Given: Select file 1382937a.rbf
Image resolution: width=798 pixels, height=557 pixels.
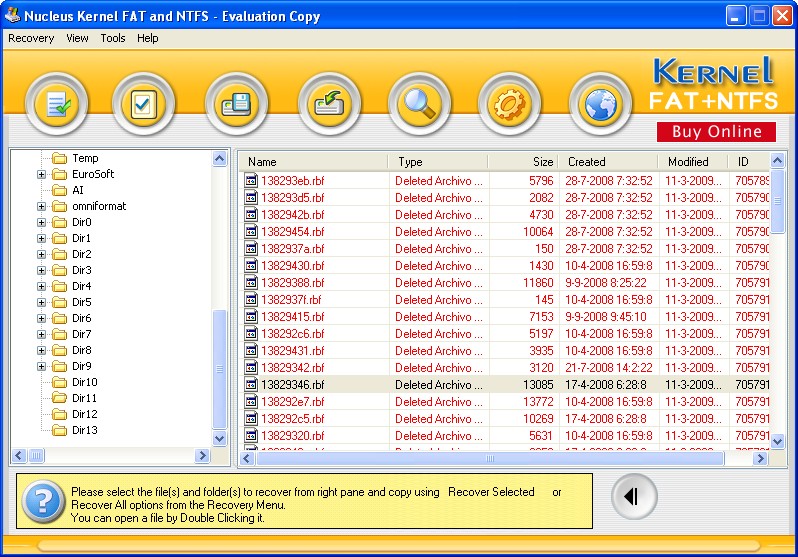Looking at the screenshot, I should pyautogui.click(x=293, y=248).
